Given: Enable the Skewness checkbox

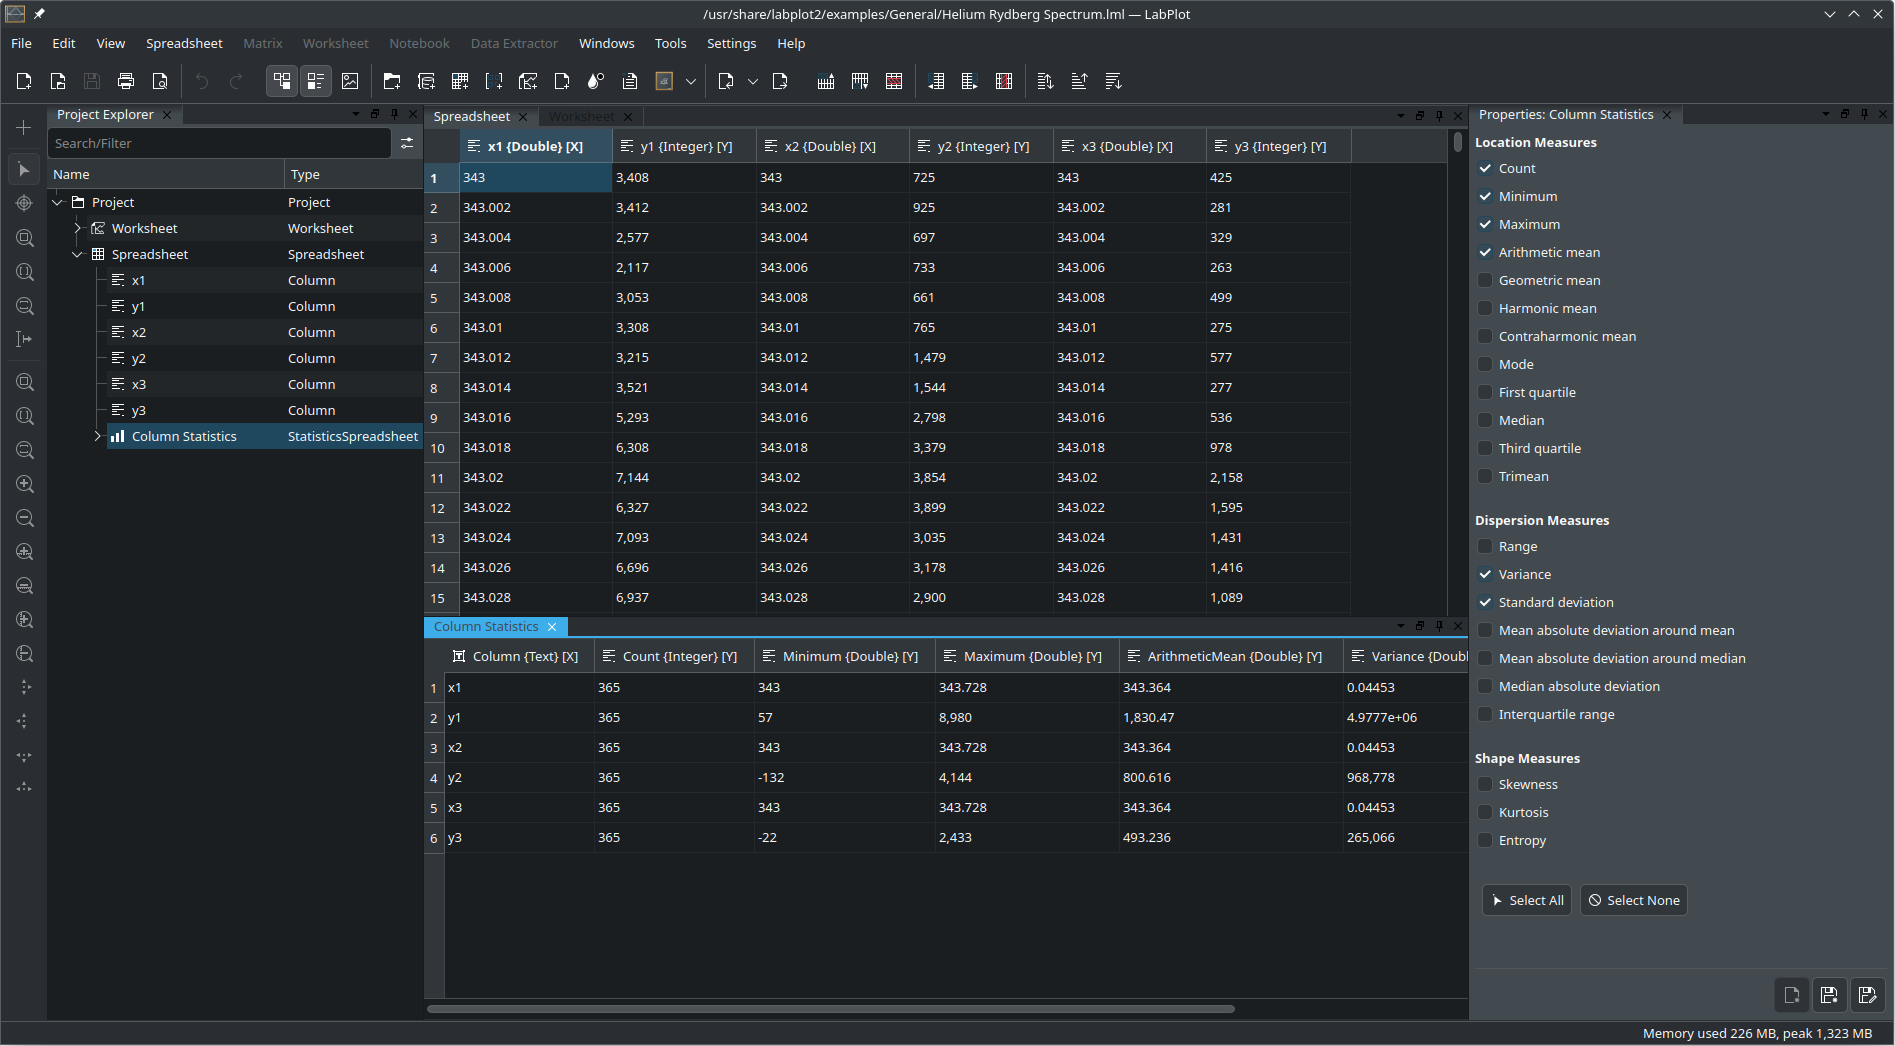Looking at the screenshot, I should pos(1486,785).
